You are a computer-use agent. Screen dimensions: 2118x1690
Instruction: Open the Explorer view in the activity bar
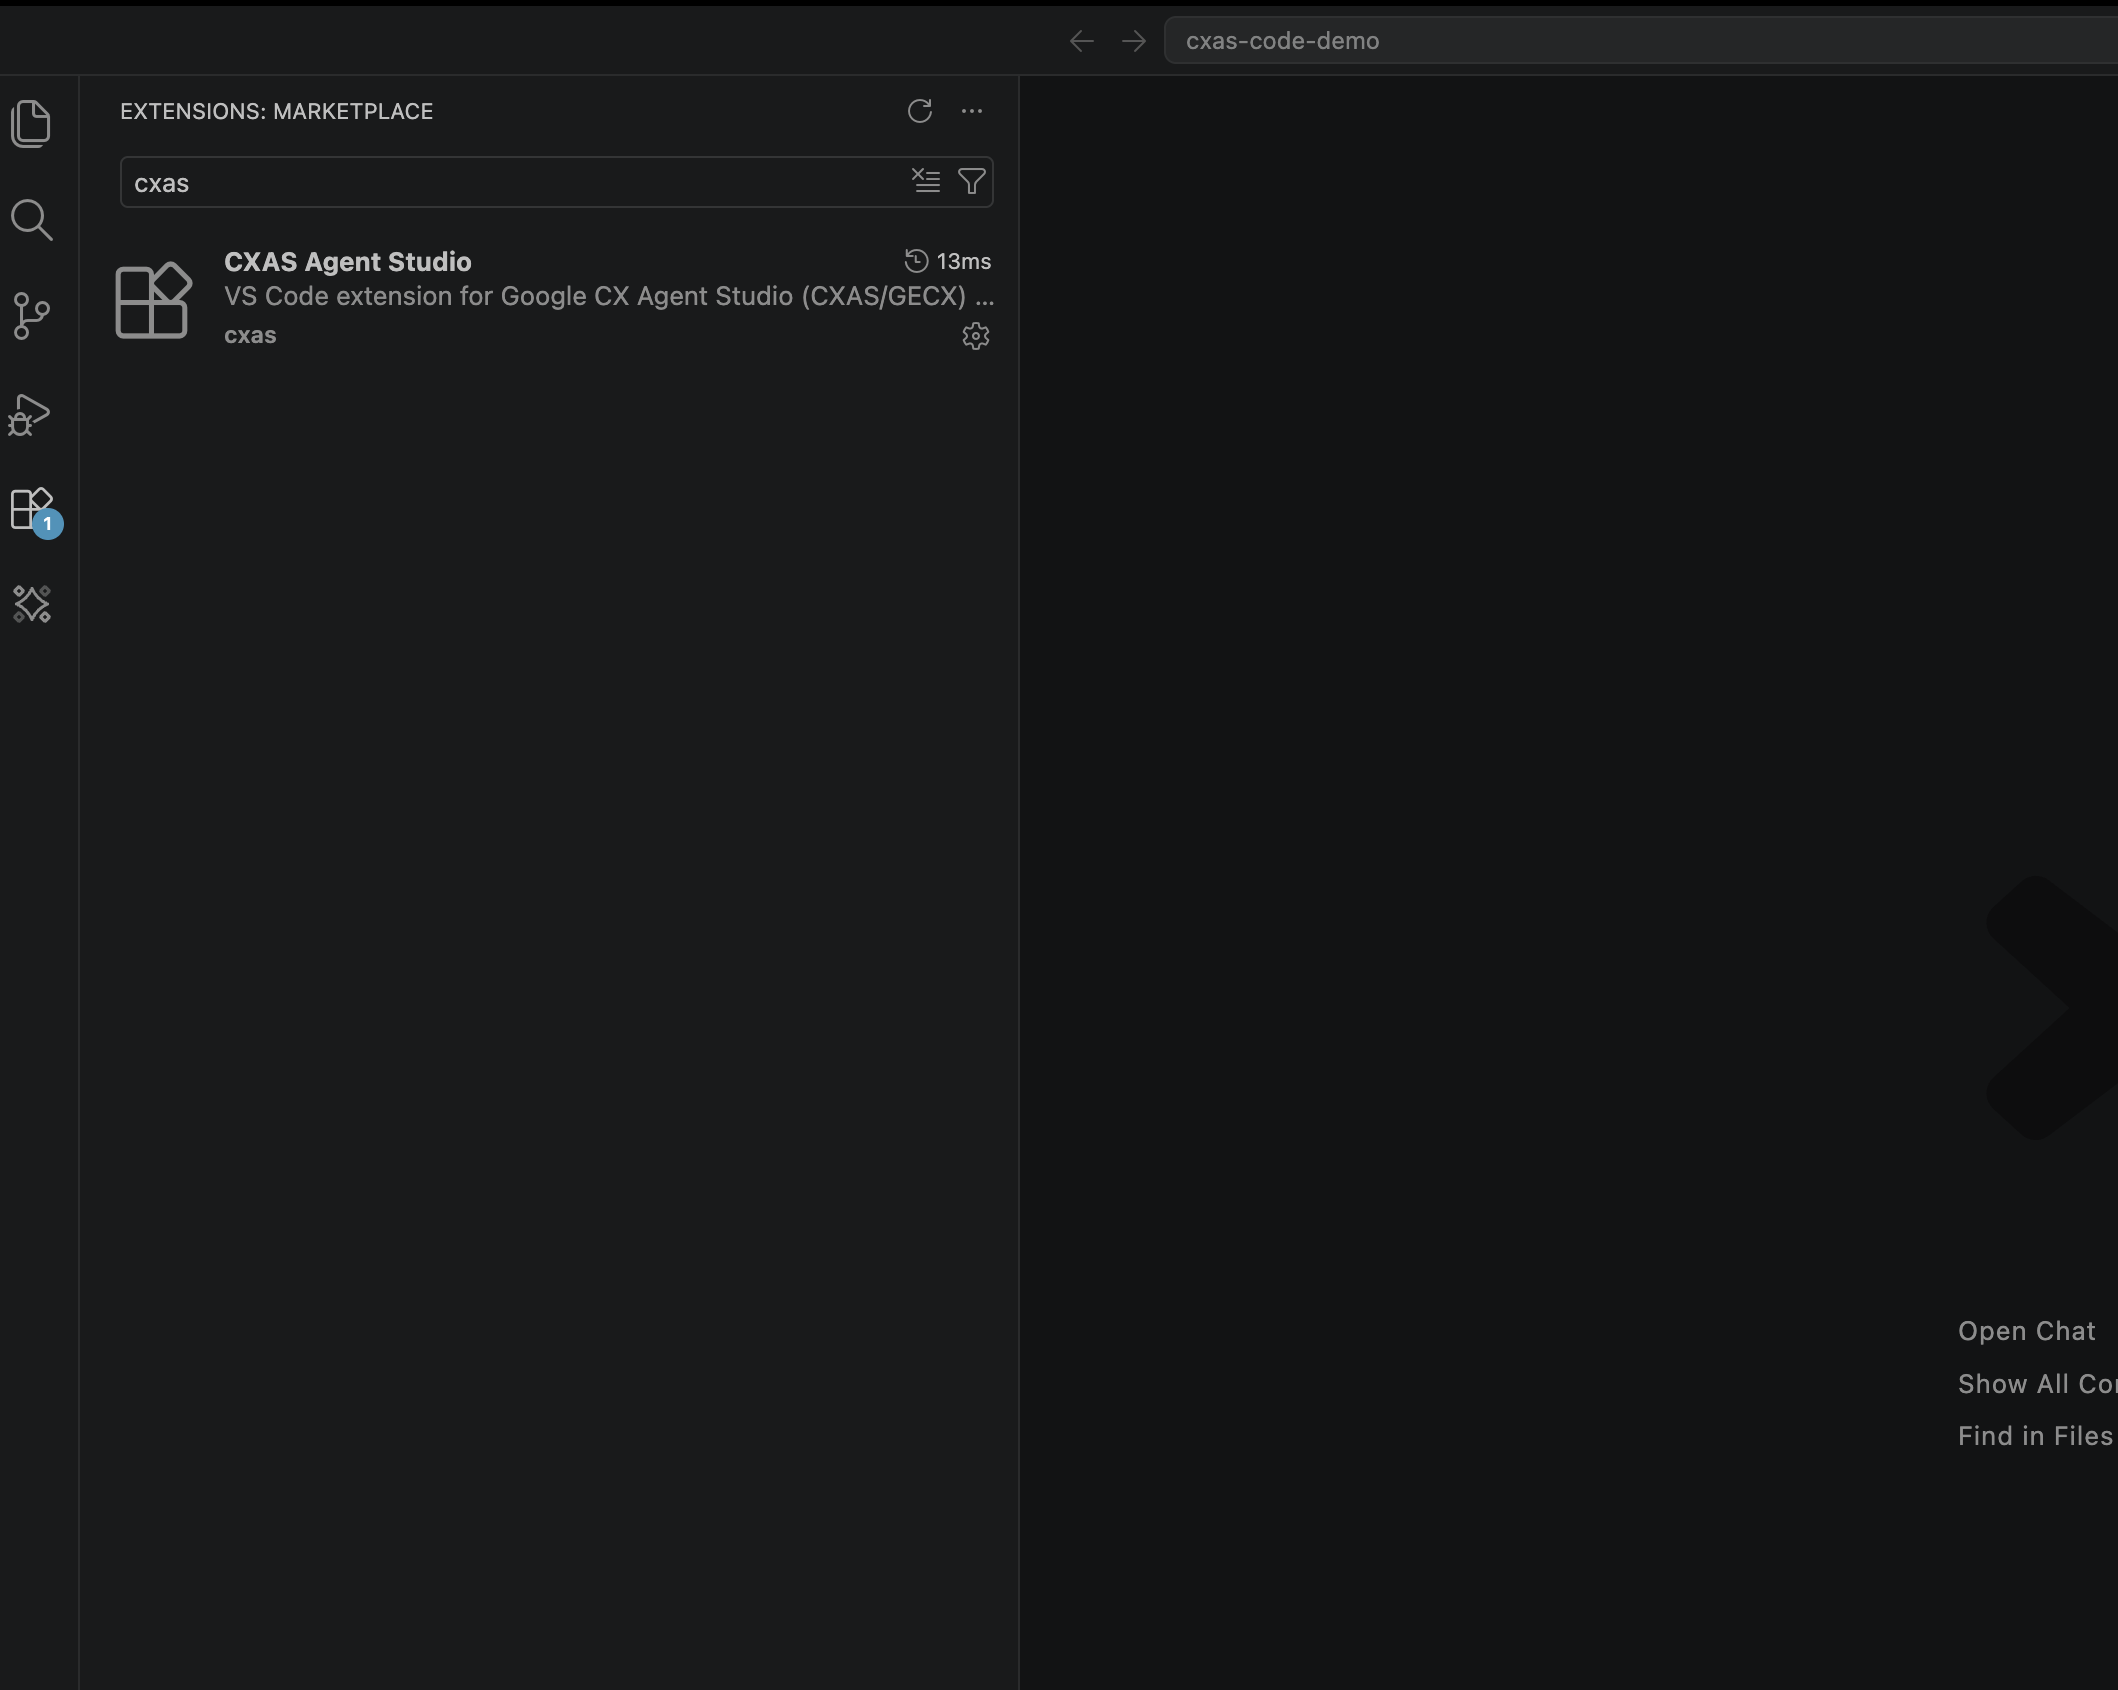click(x=31, y=124)
